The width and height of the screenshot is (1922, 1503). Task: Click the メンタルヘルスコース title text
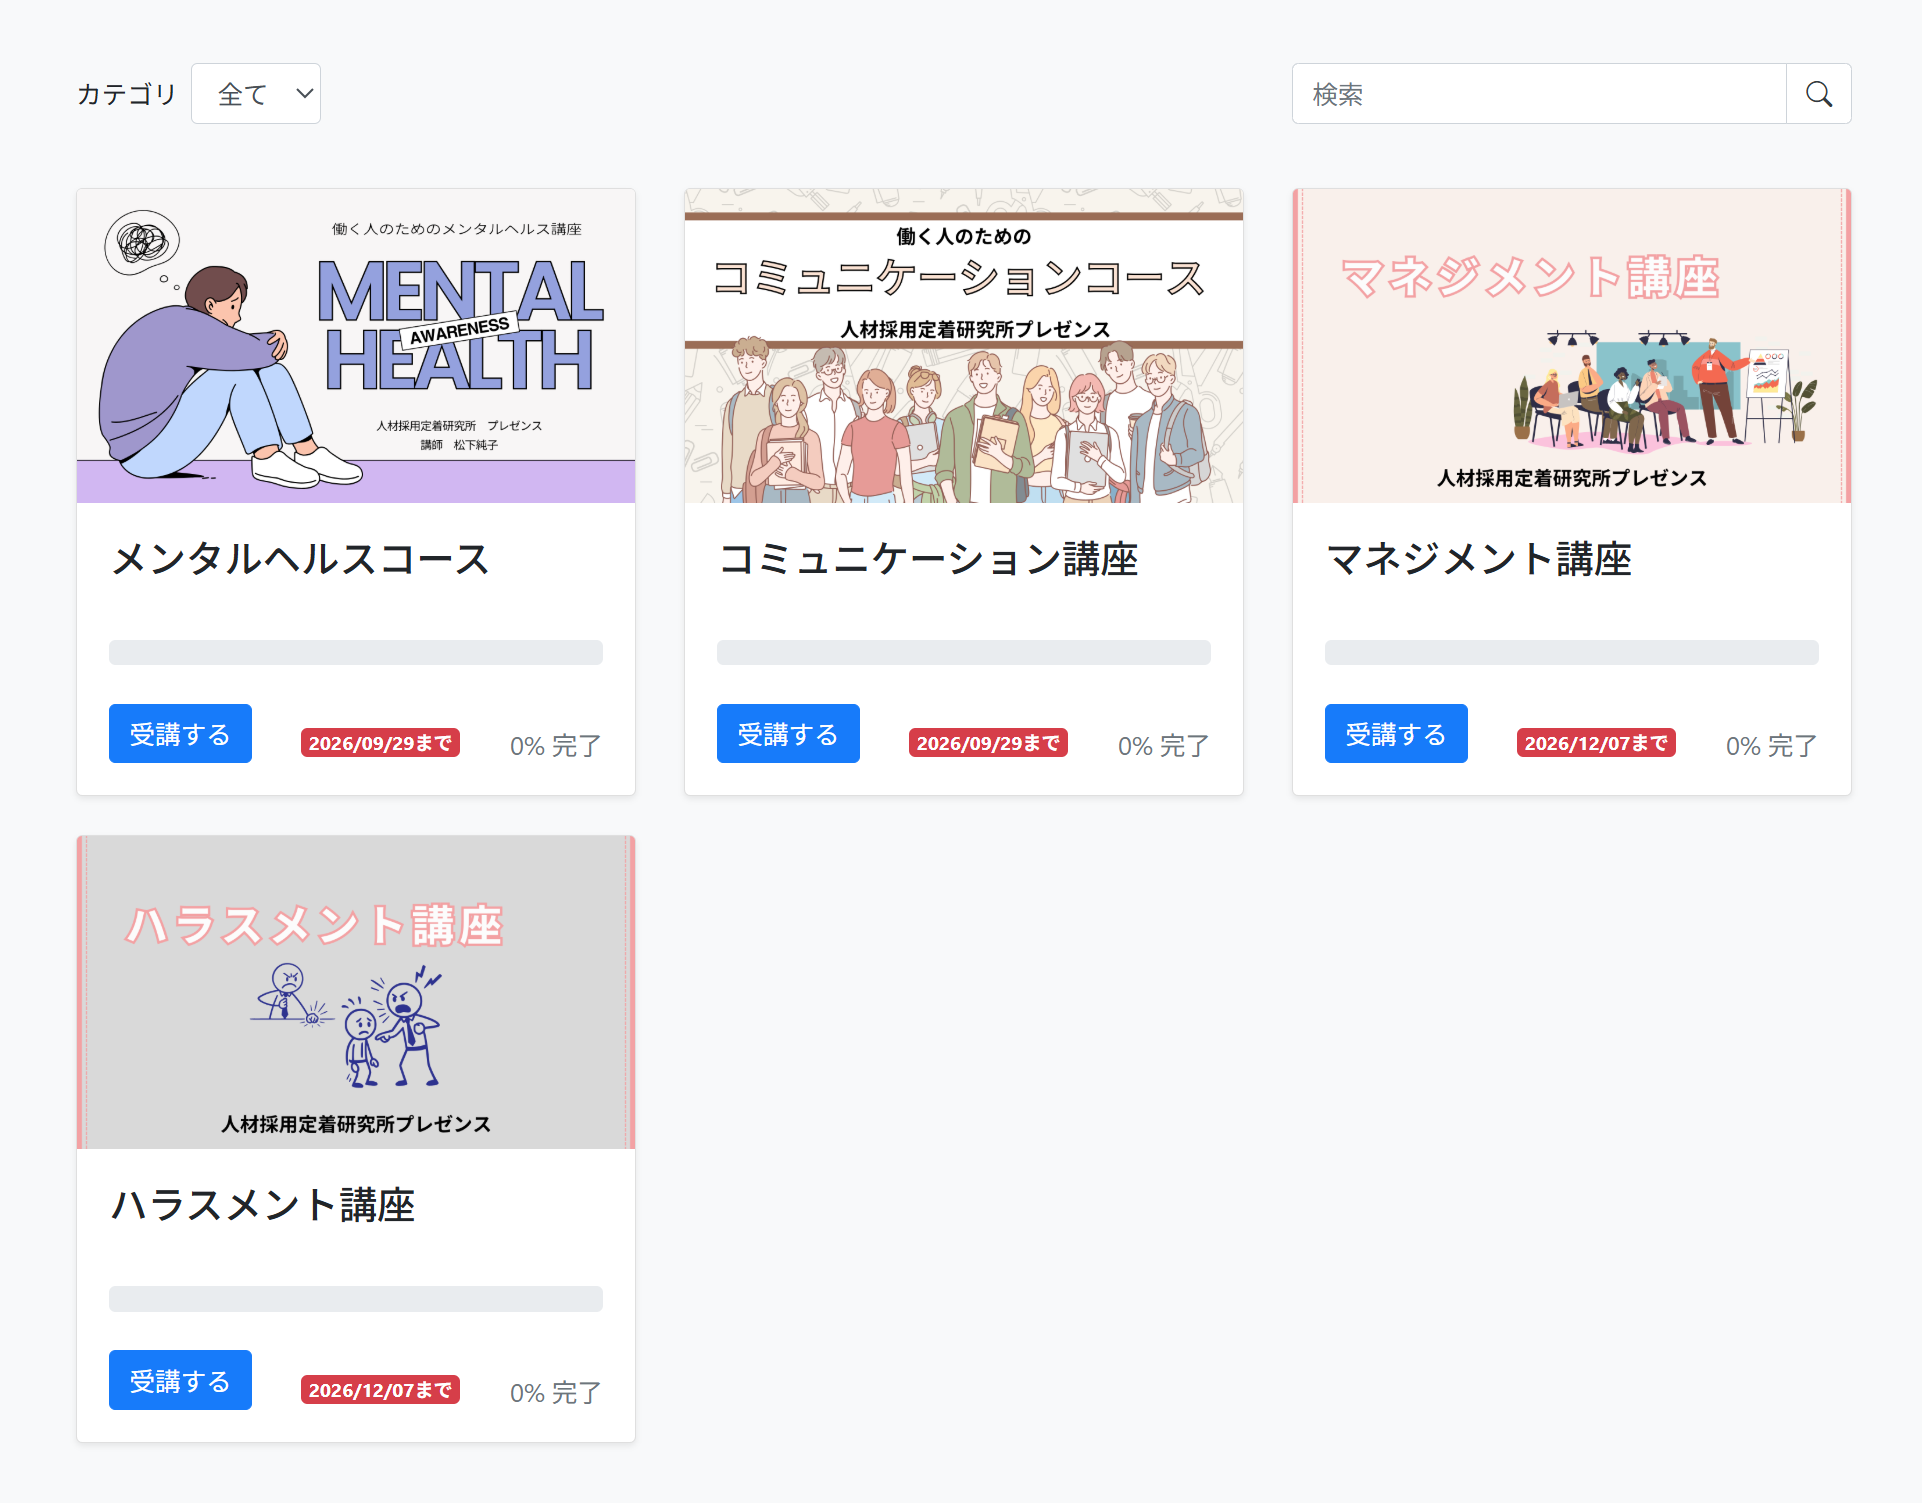(300, 559)
